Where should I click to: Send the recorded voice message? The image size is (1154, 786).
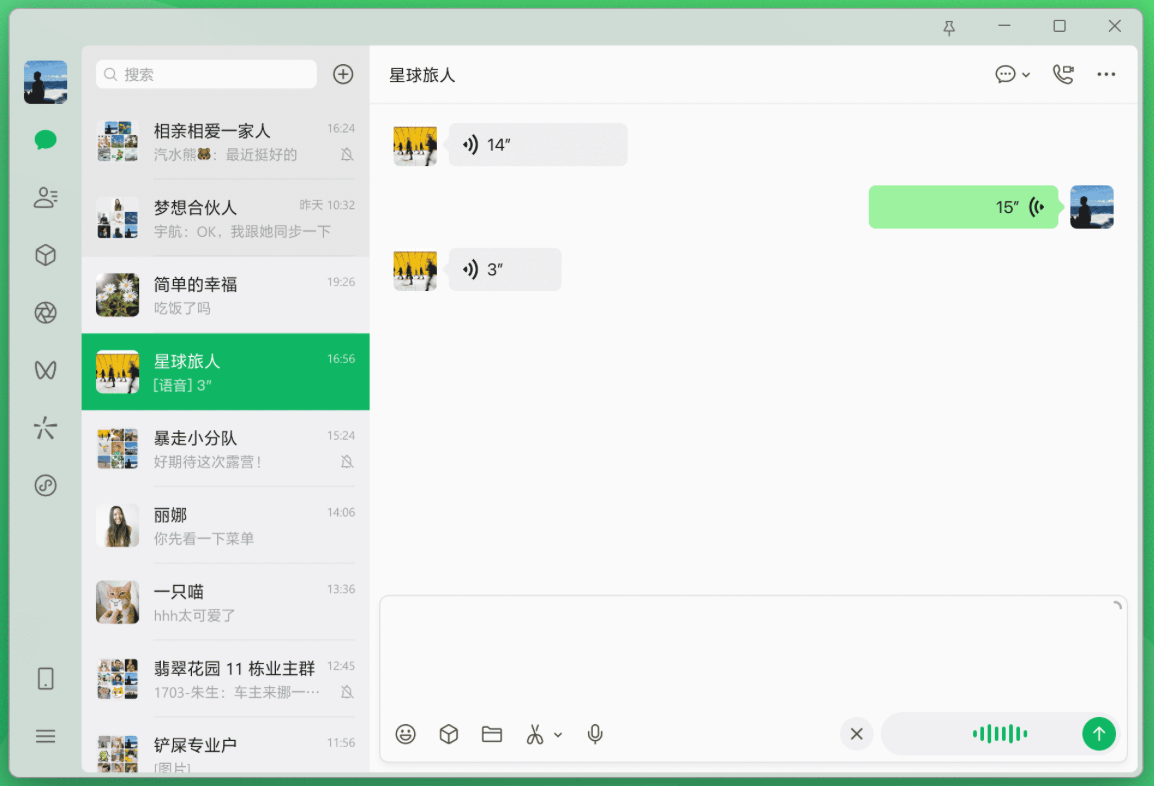(x=1099, y=734)
